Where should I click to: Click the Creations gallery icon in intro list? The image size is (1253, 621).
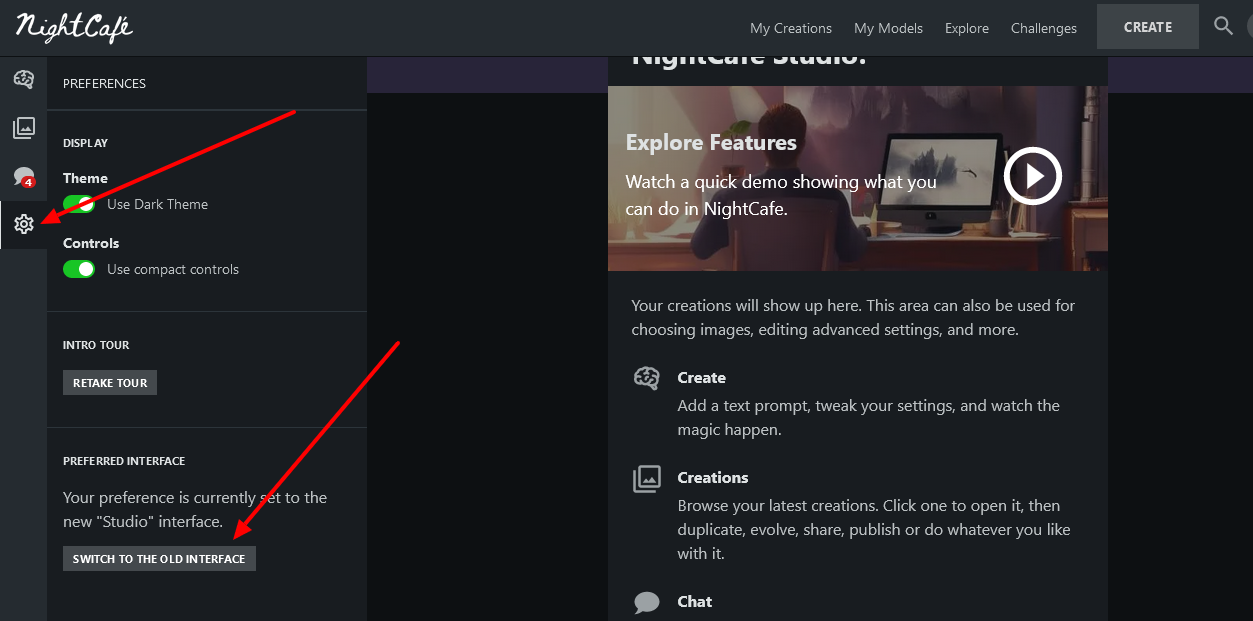[x=647, y=478]
